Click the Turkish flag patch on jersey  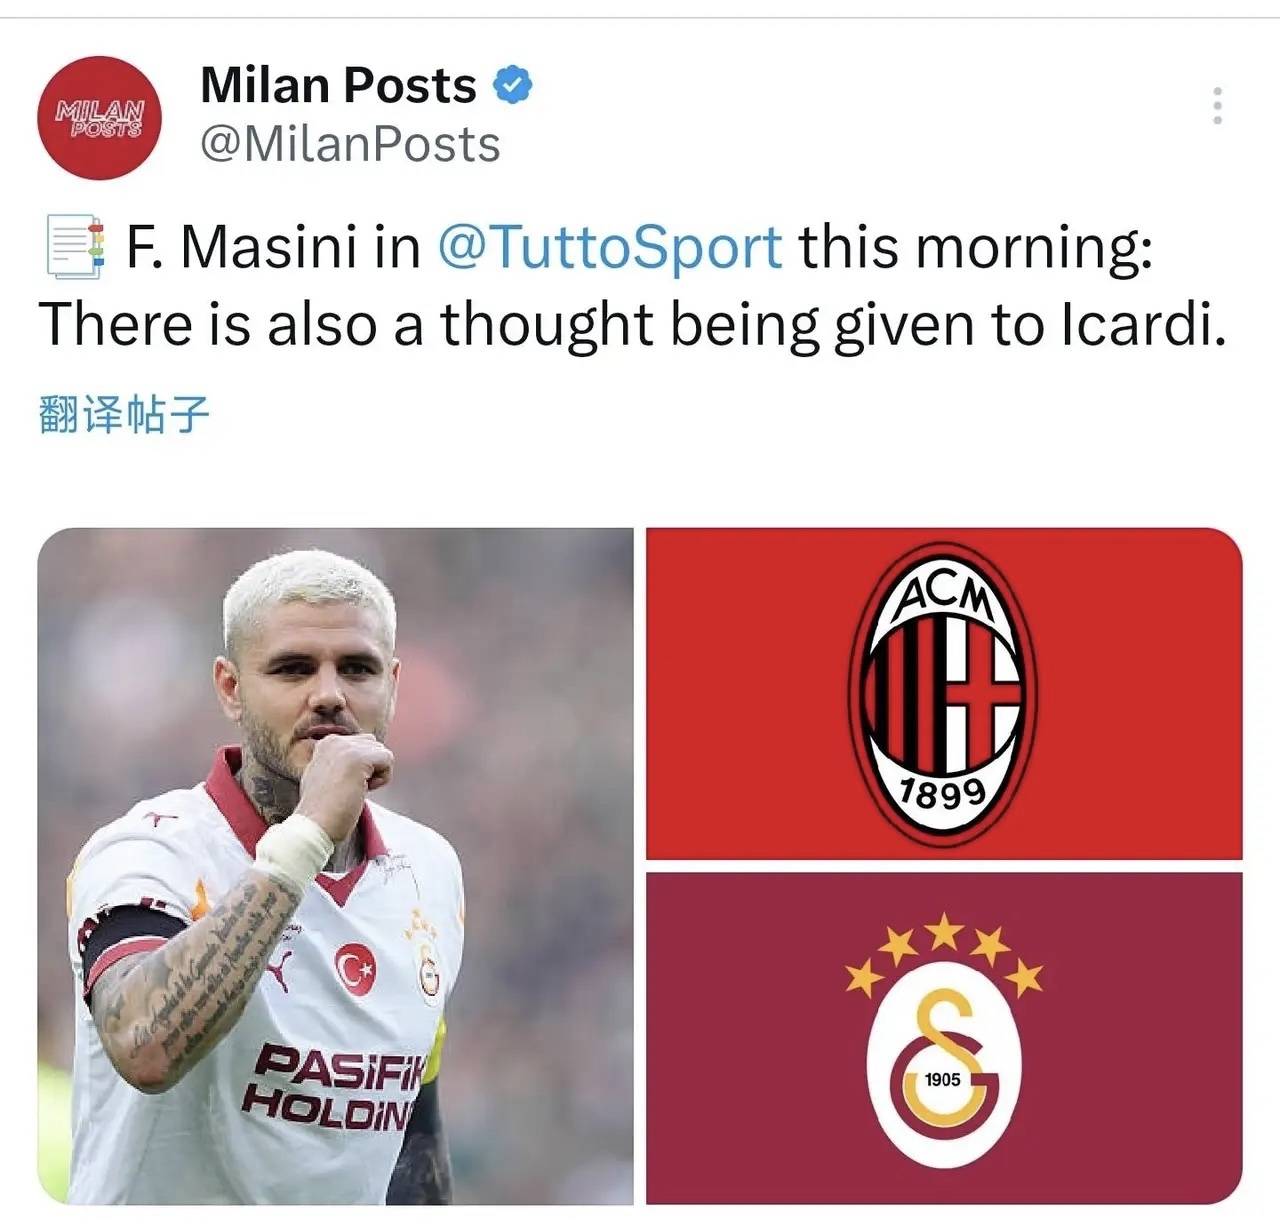355,968
